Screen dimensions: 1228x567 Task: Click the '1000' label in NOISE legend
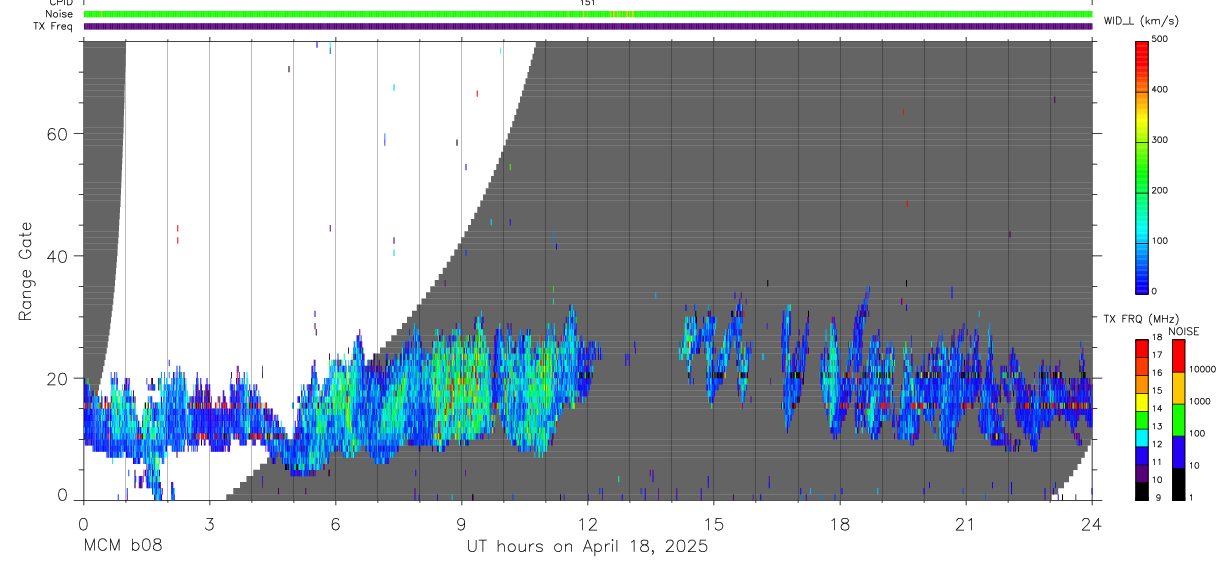coord(1199,401)
